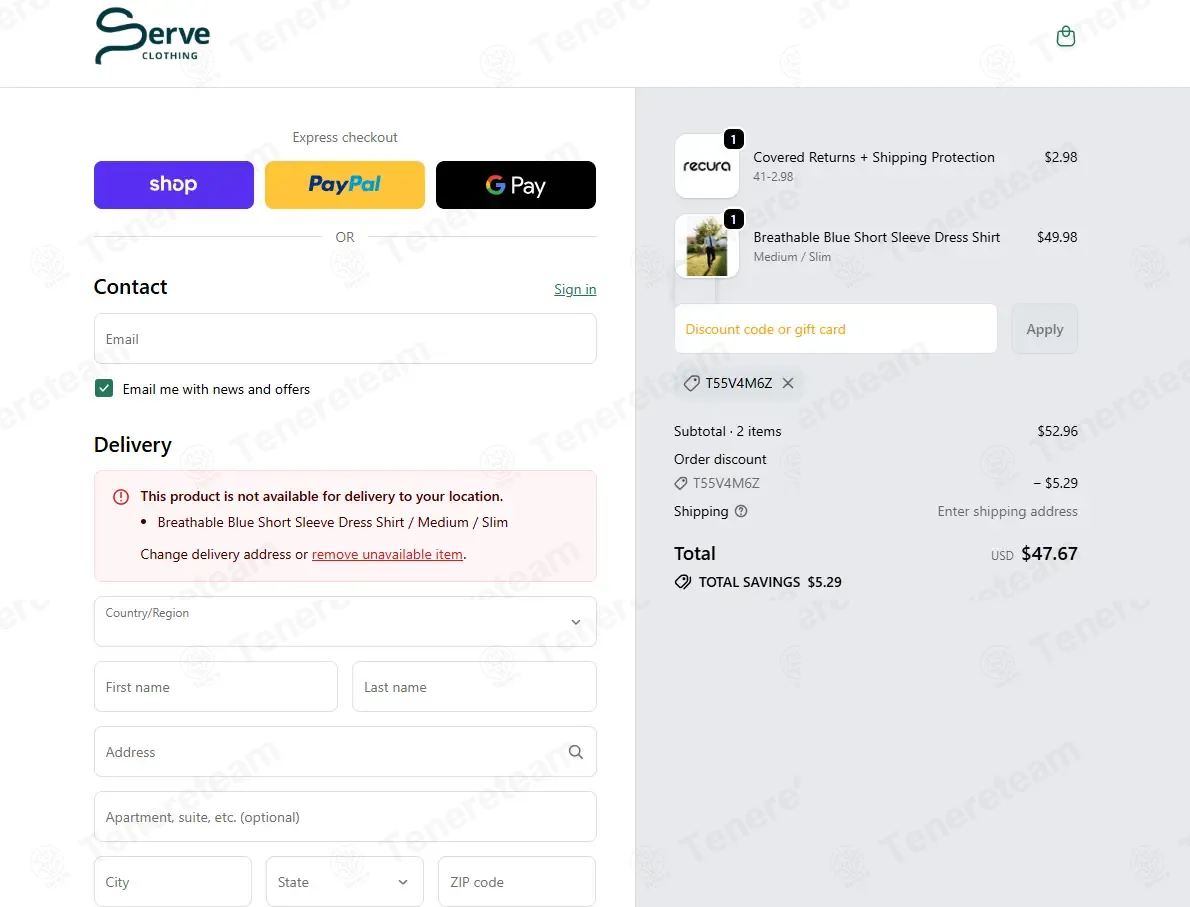Click the Sign in link
This screenshot has height=907, width=1190.
[x=575, y=289]
